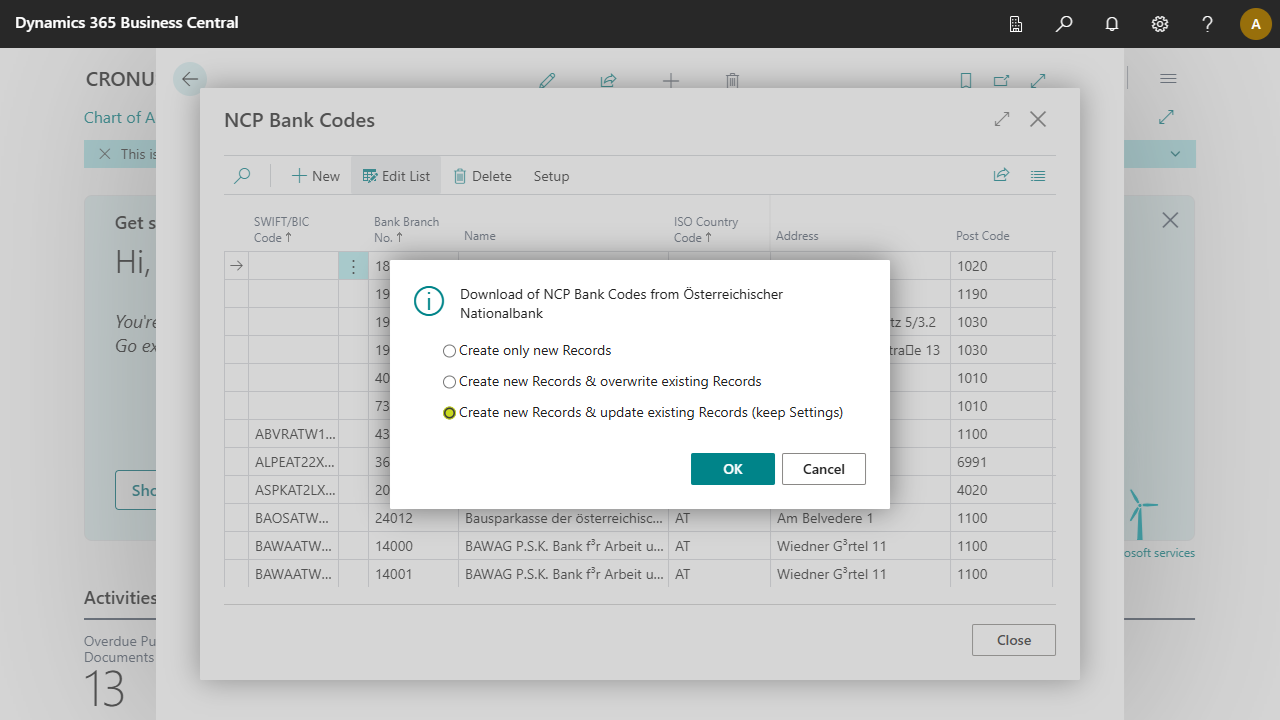Screen dimensions: 1280x720
Task: Expand NCP Bank Codes window to full size
Action: pos(1002,119)
